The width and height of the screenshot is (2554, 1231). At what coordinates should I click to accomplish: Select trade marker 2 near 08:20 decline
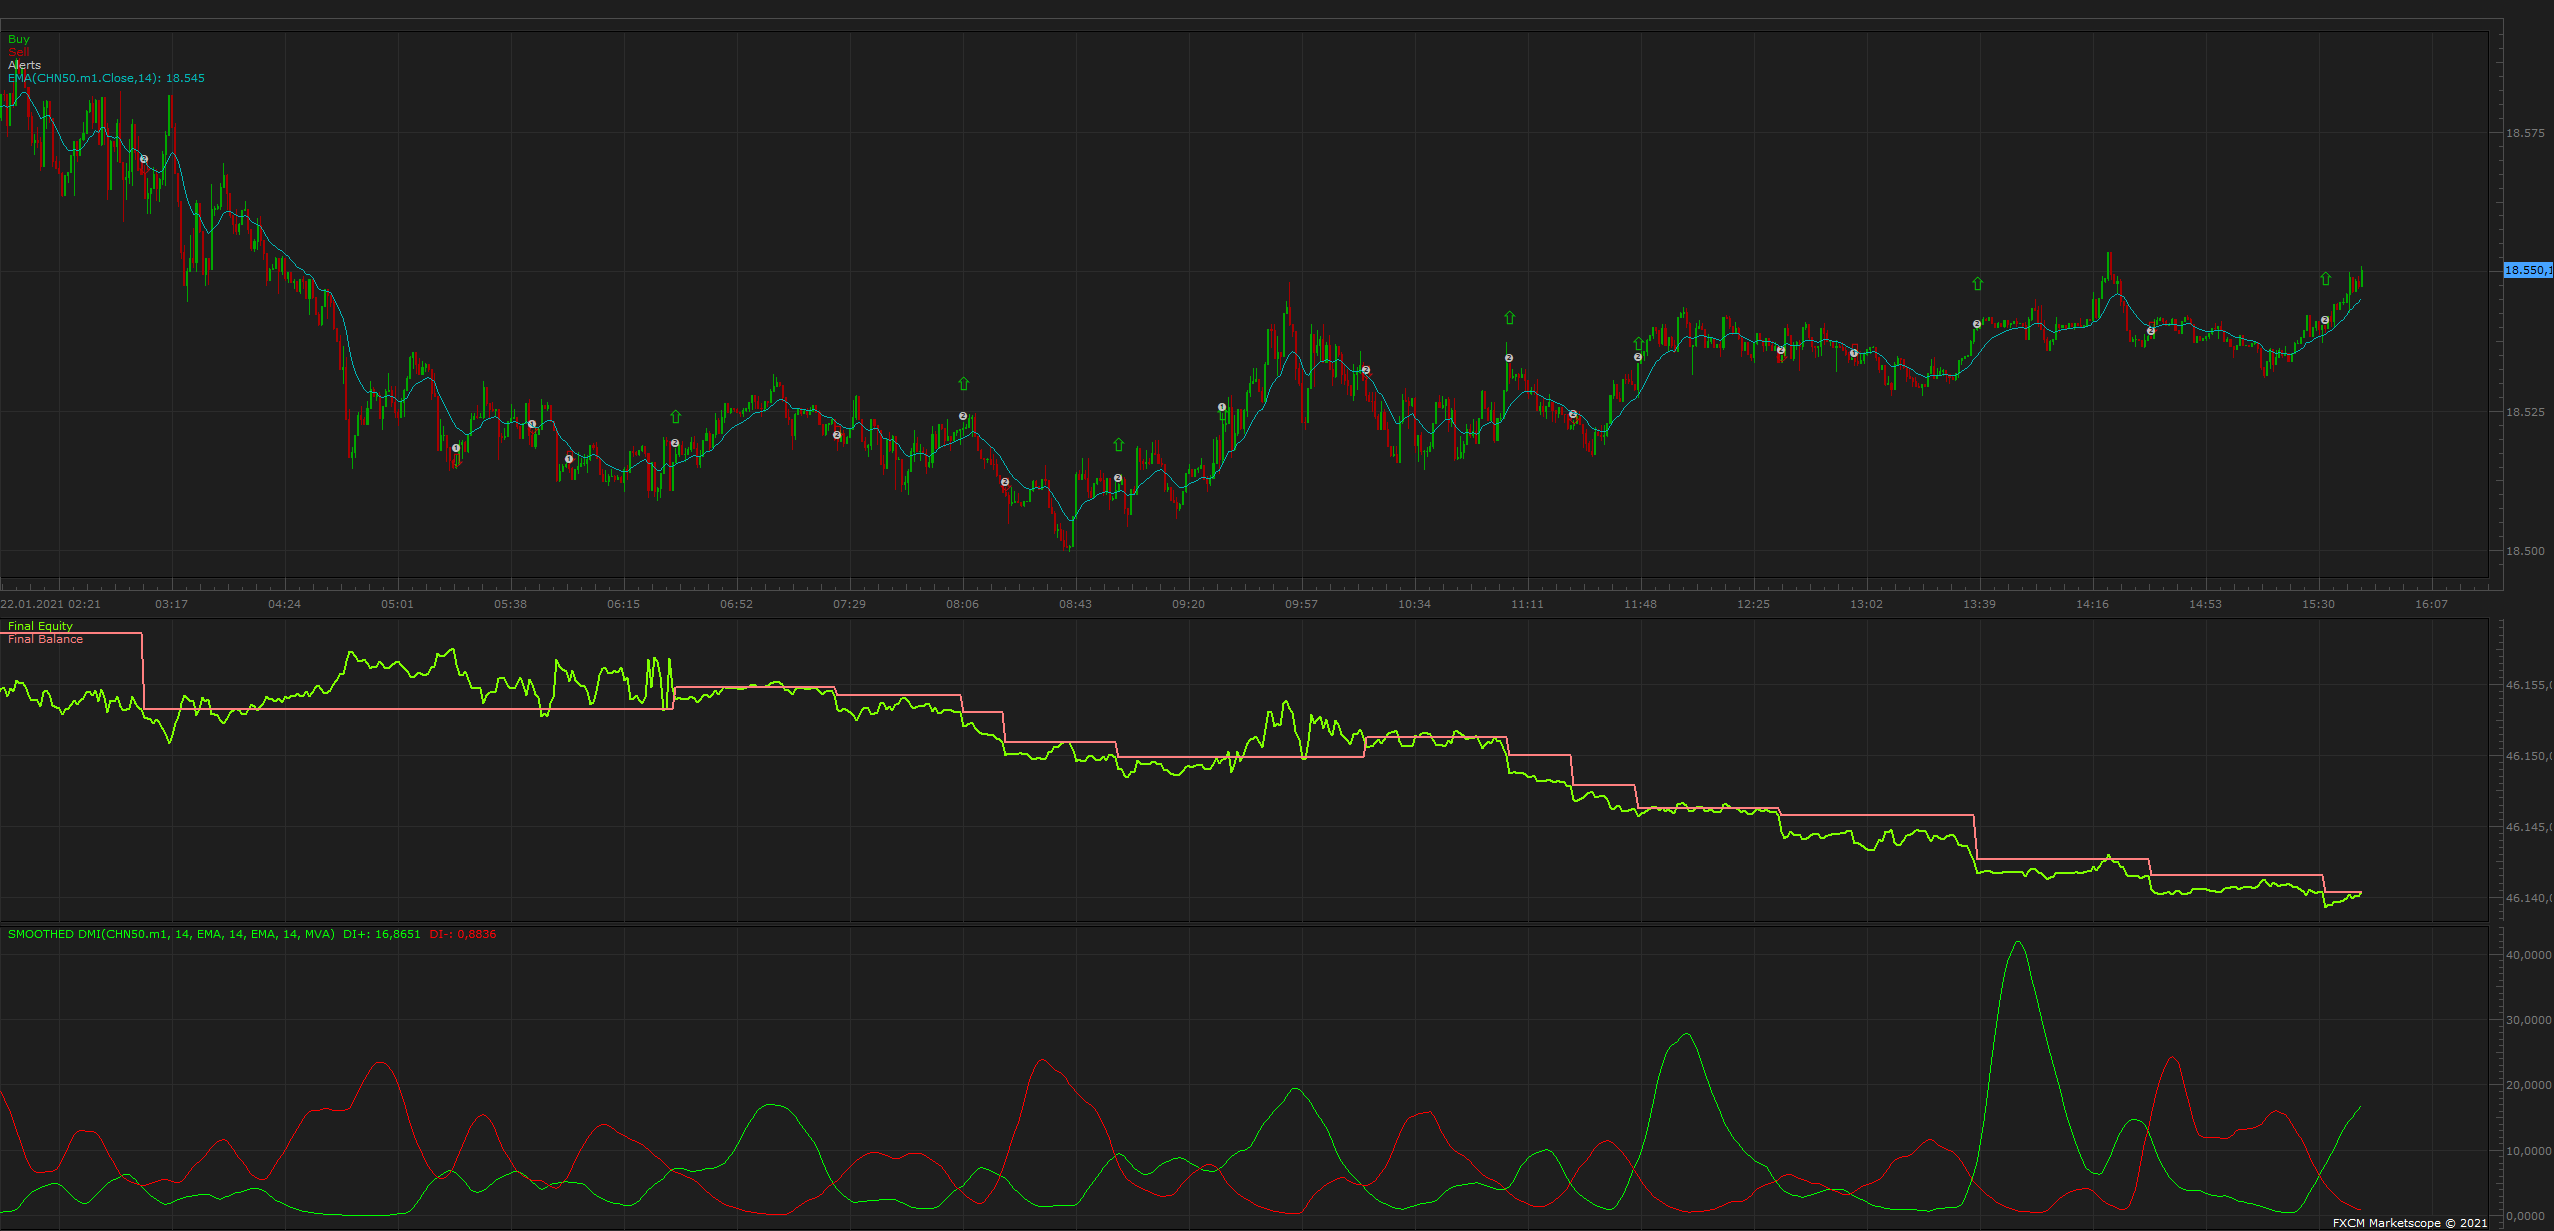[x=1005, y=482]
